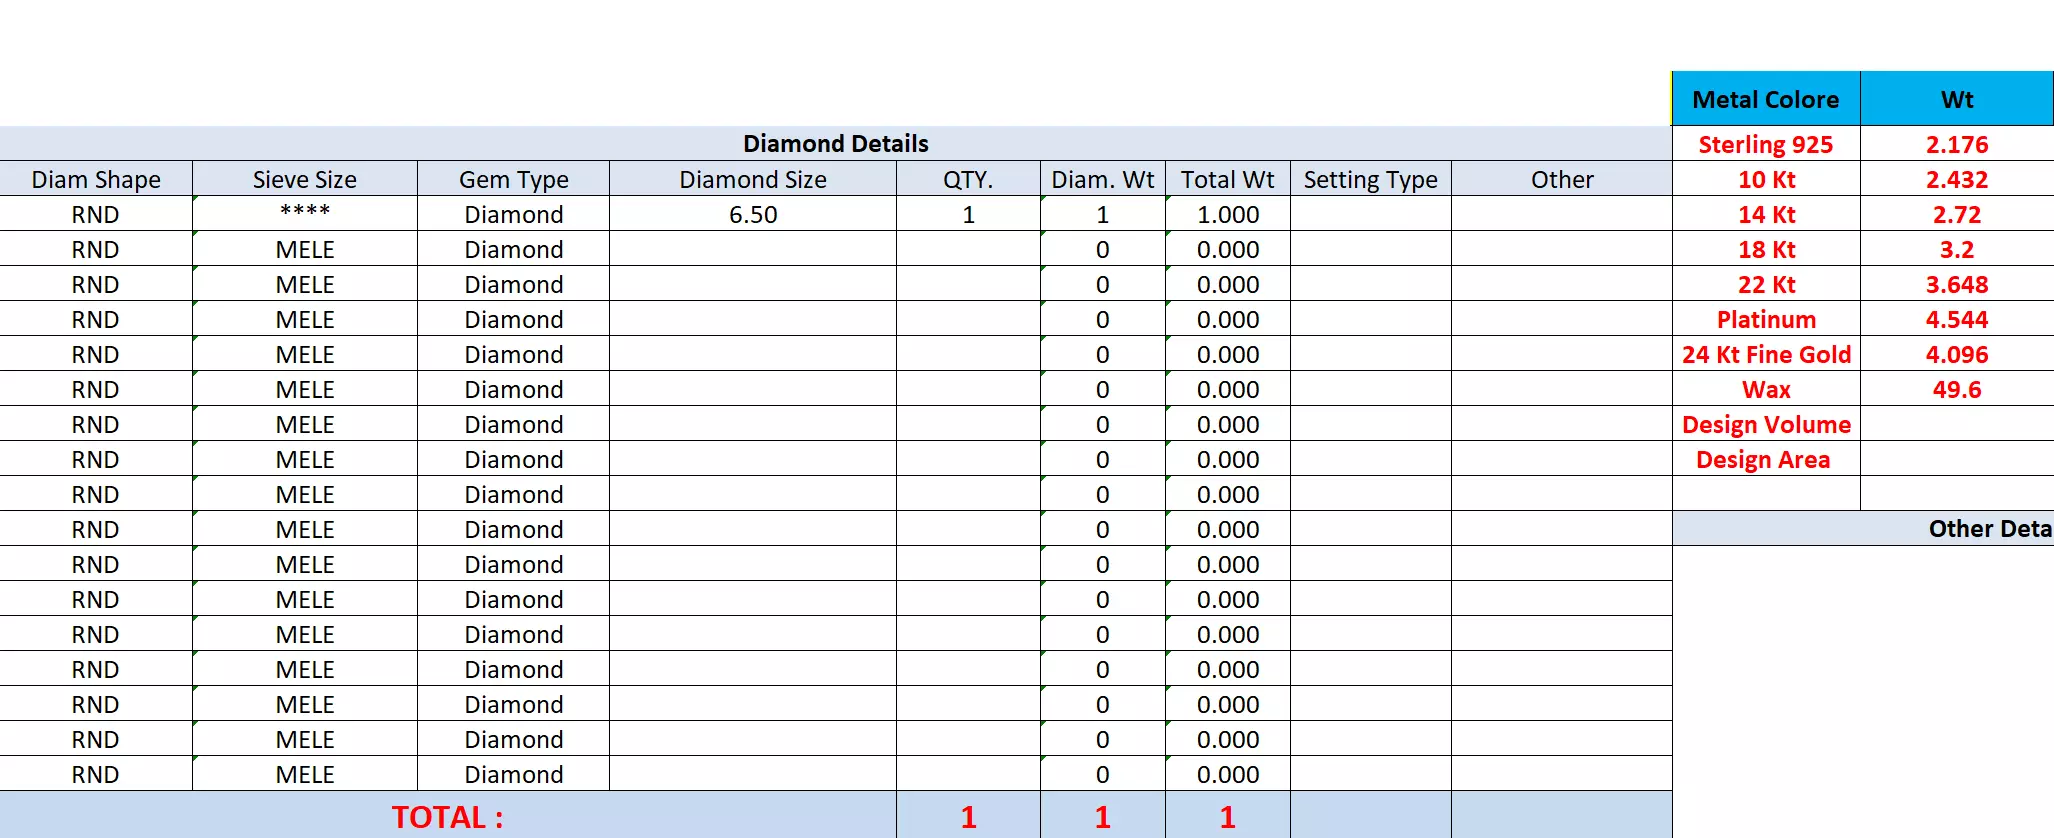Select the total Diam. Wt value 1
The height and width of the screenshot is (838, 2054).
[x=1103, y=816]
